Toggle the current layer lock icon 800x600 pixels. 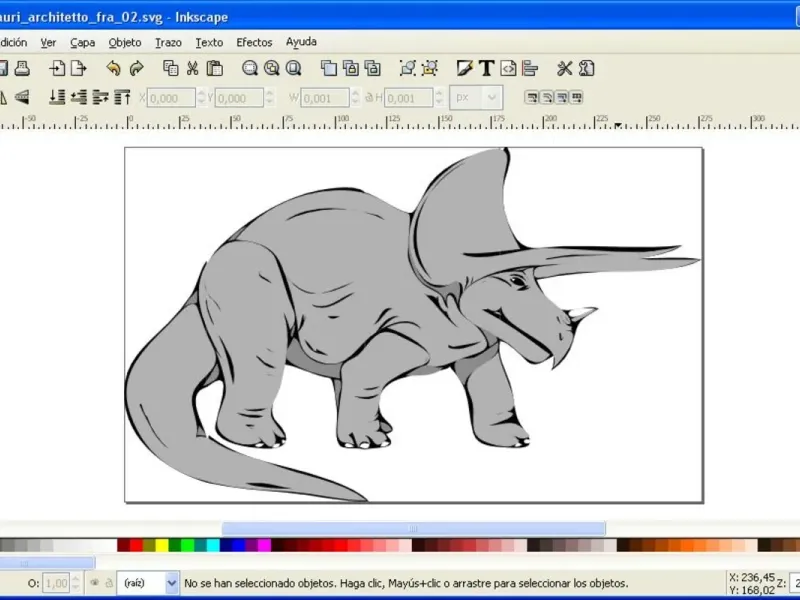coord(108,582)
